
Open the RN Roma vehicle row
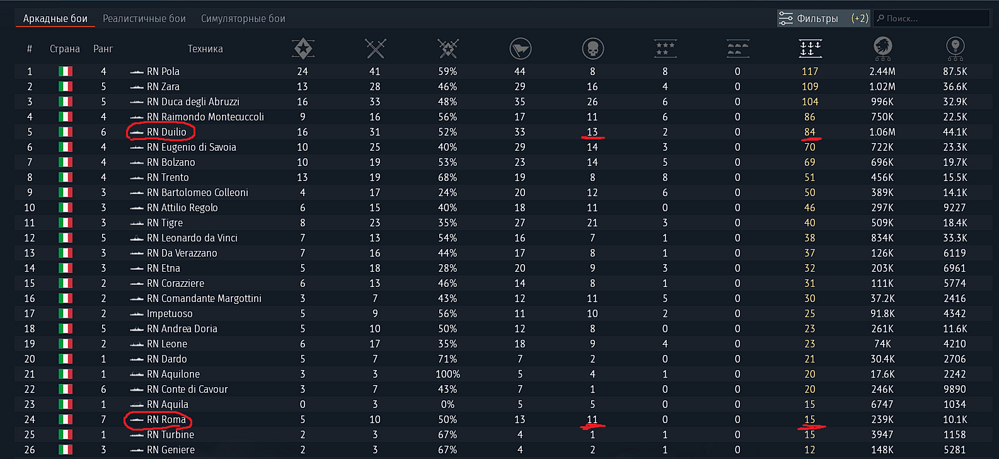[x=499, y=419]
